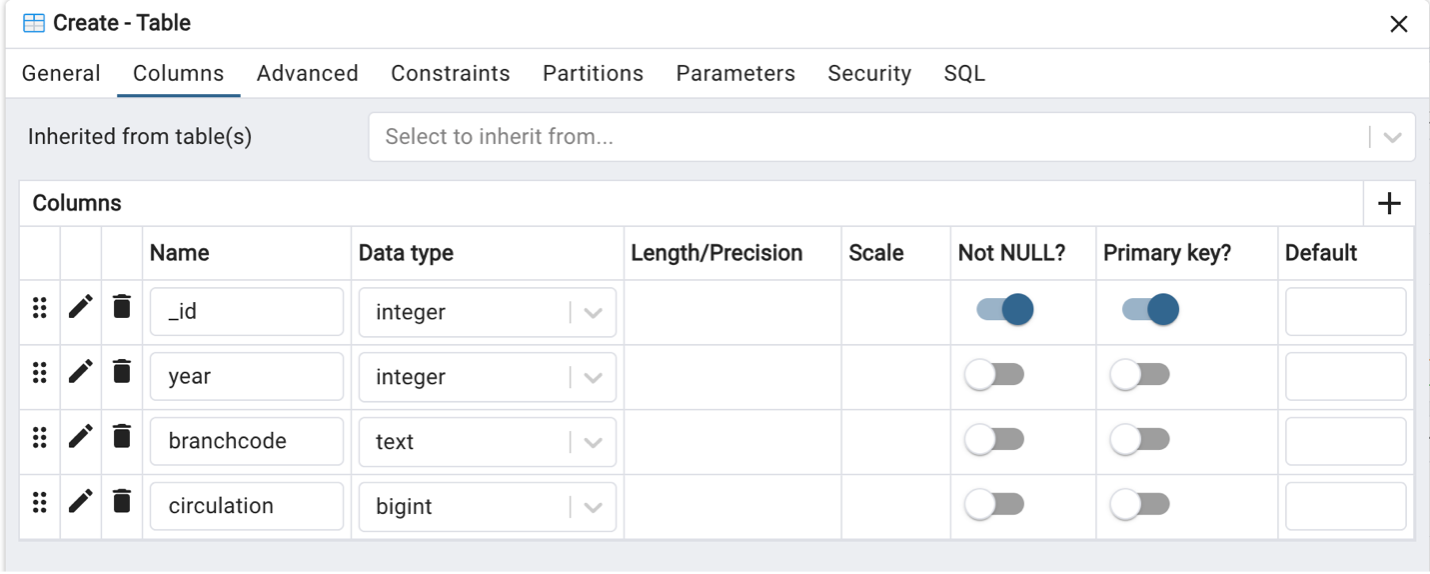Image resolution: width=1430 pixels, height=574 pixels.
Task: Go to the General tab
Action: coord(61,73)
